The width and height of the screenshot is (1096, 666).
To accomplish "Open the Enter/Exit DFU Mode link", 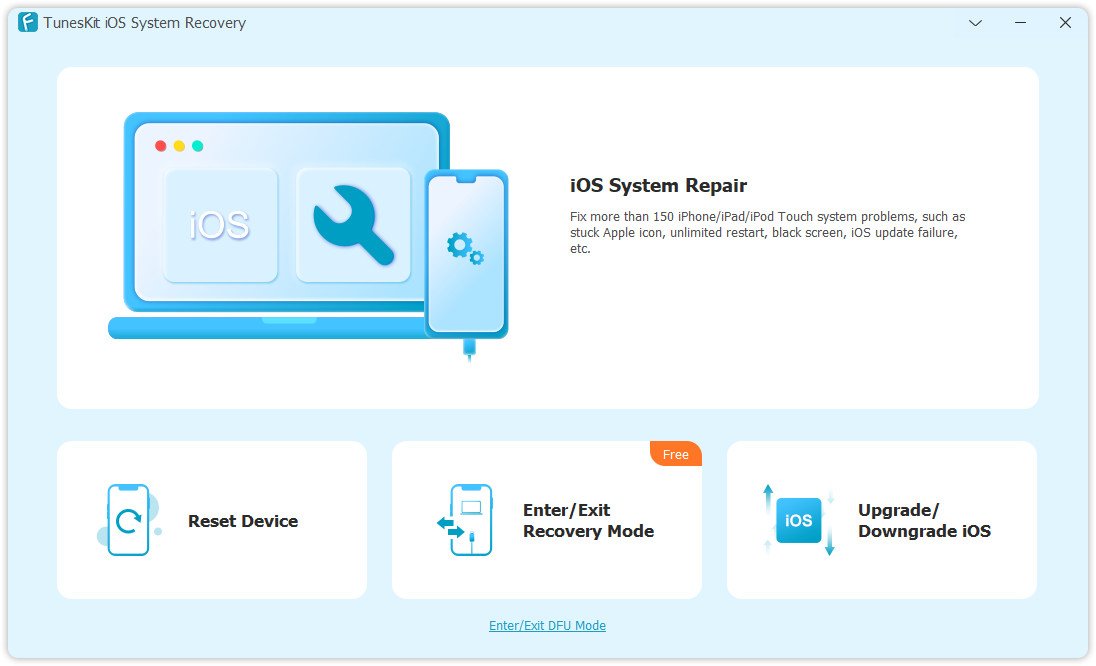I will pyautogui.click(x=547, y=625).
